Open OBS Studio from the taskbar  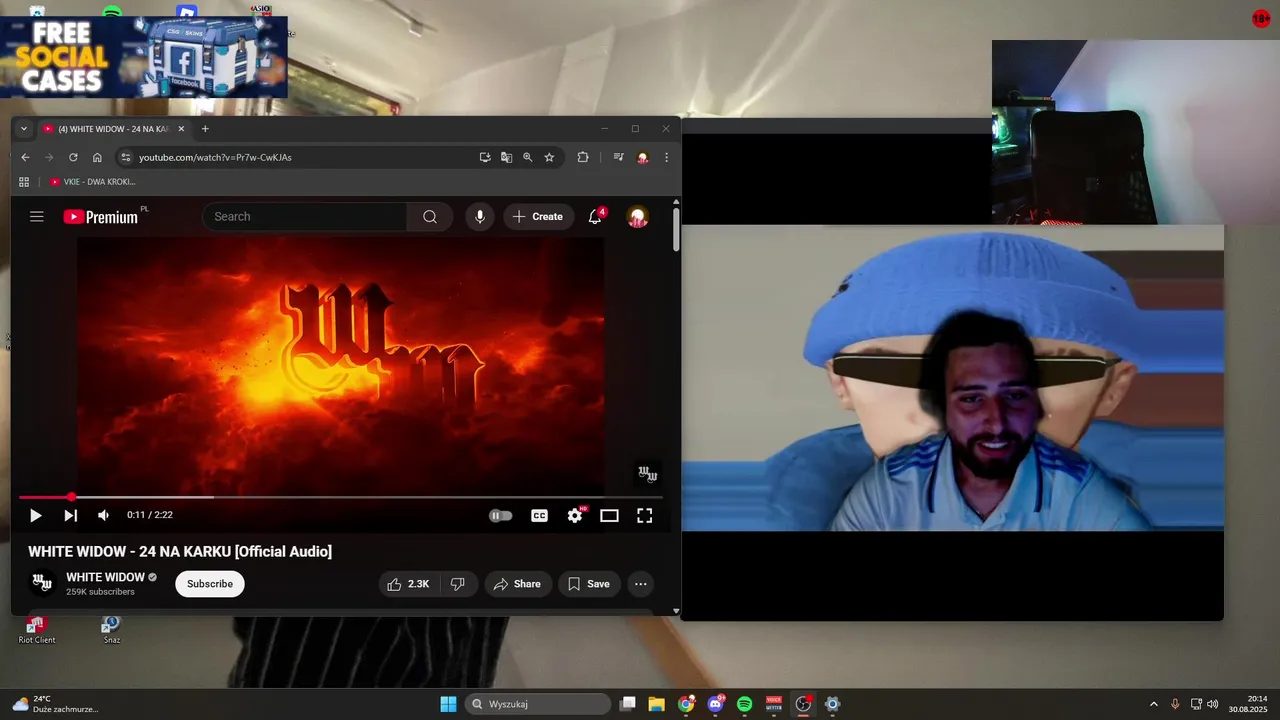(803, 704)
